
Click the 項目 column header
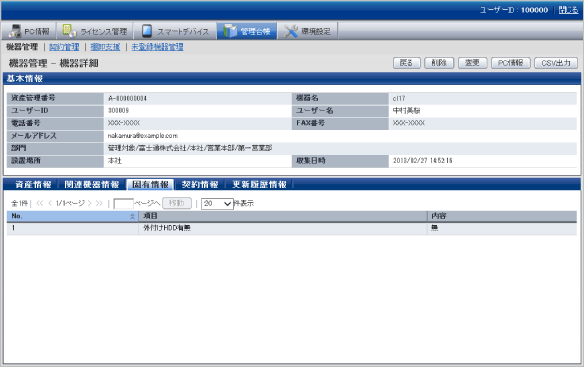pyautogui.click(x=283, y=216)
